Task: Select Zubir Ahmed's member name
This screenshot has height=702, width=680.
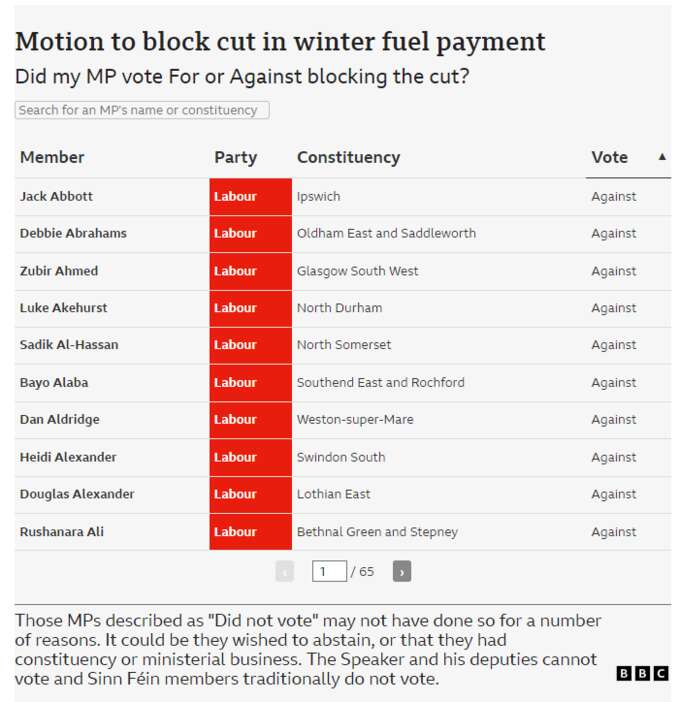Action: (59, 271)
